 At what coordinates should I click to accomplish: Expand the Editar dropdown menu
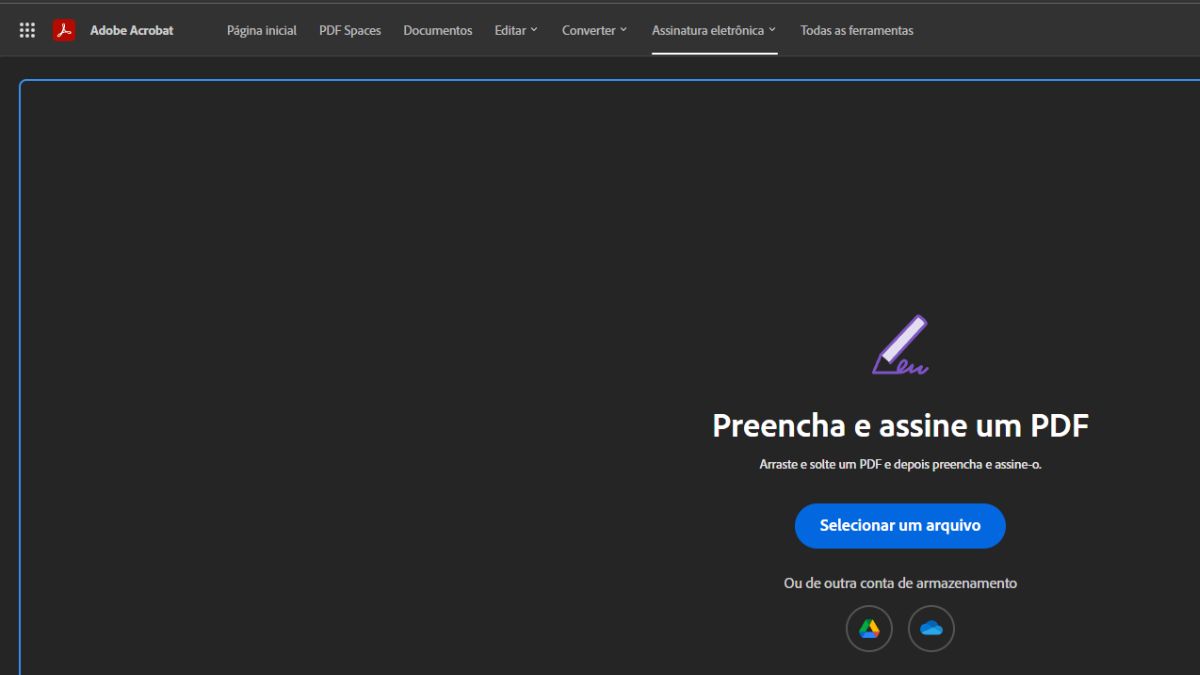[x=515, y=30]
